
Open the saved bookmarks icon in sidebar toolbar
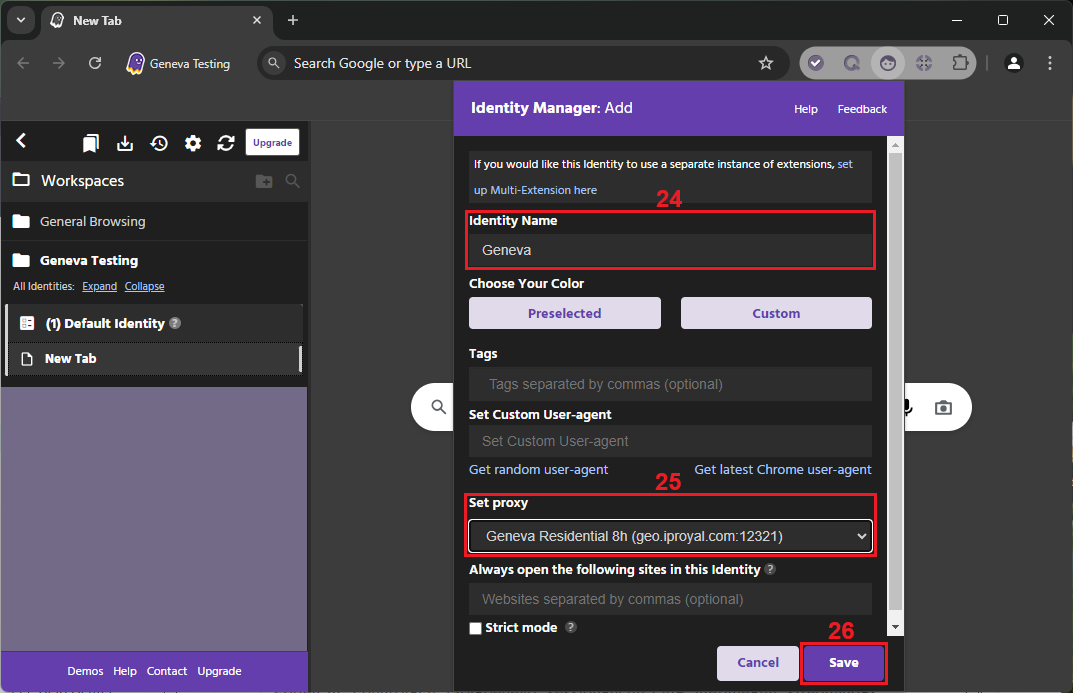(x=90, y=143)
